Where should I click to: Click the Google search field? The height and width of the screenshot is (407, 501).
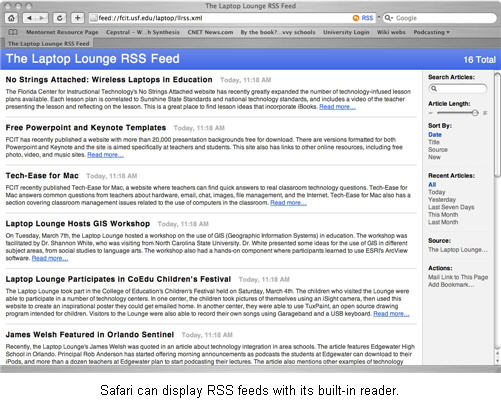coord(439,18)
